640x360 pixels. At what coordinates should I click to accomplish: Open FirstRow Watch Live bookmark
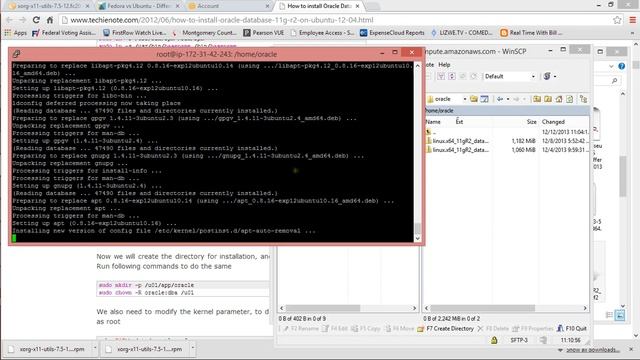(135, 33)
